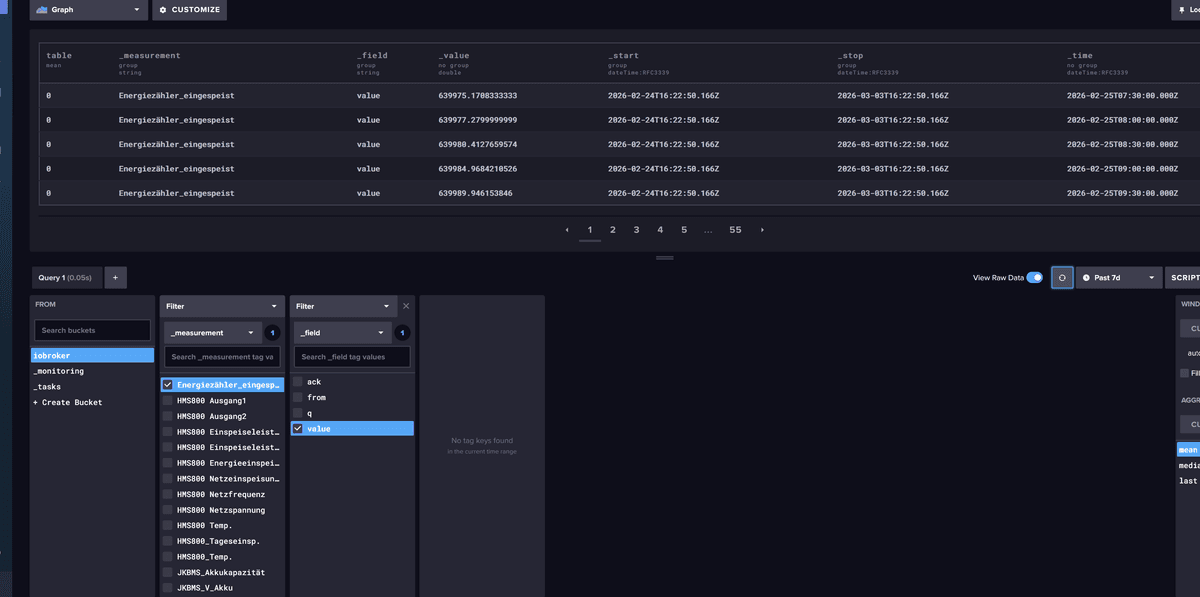Enable the ack field checkbox
The height and width of the screenshot is (597, 1200).
tap(298, 382)
